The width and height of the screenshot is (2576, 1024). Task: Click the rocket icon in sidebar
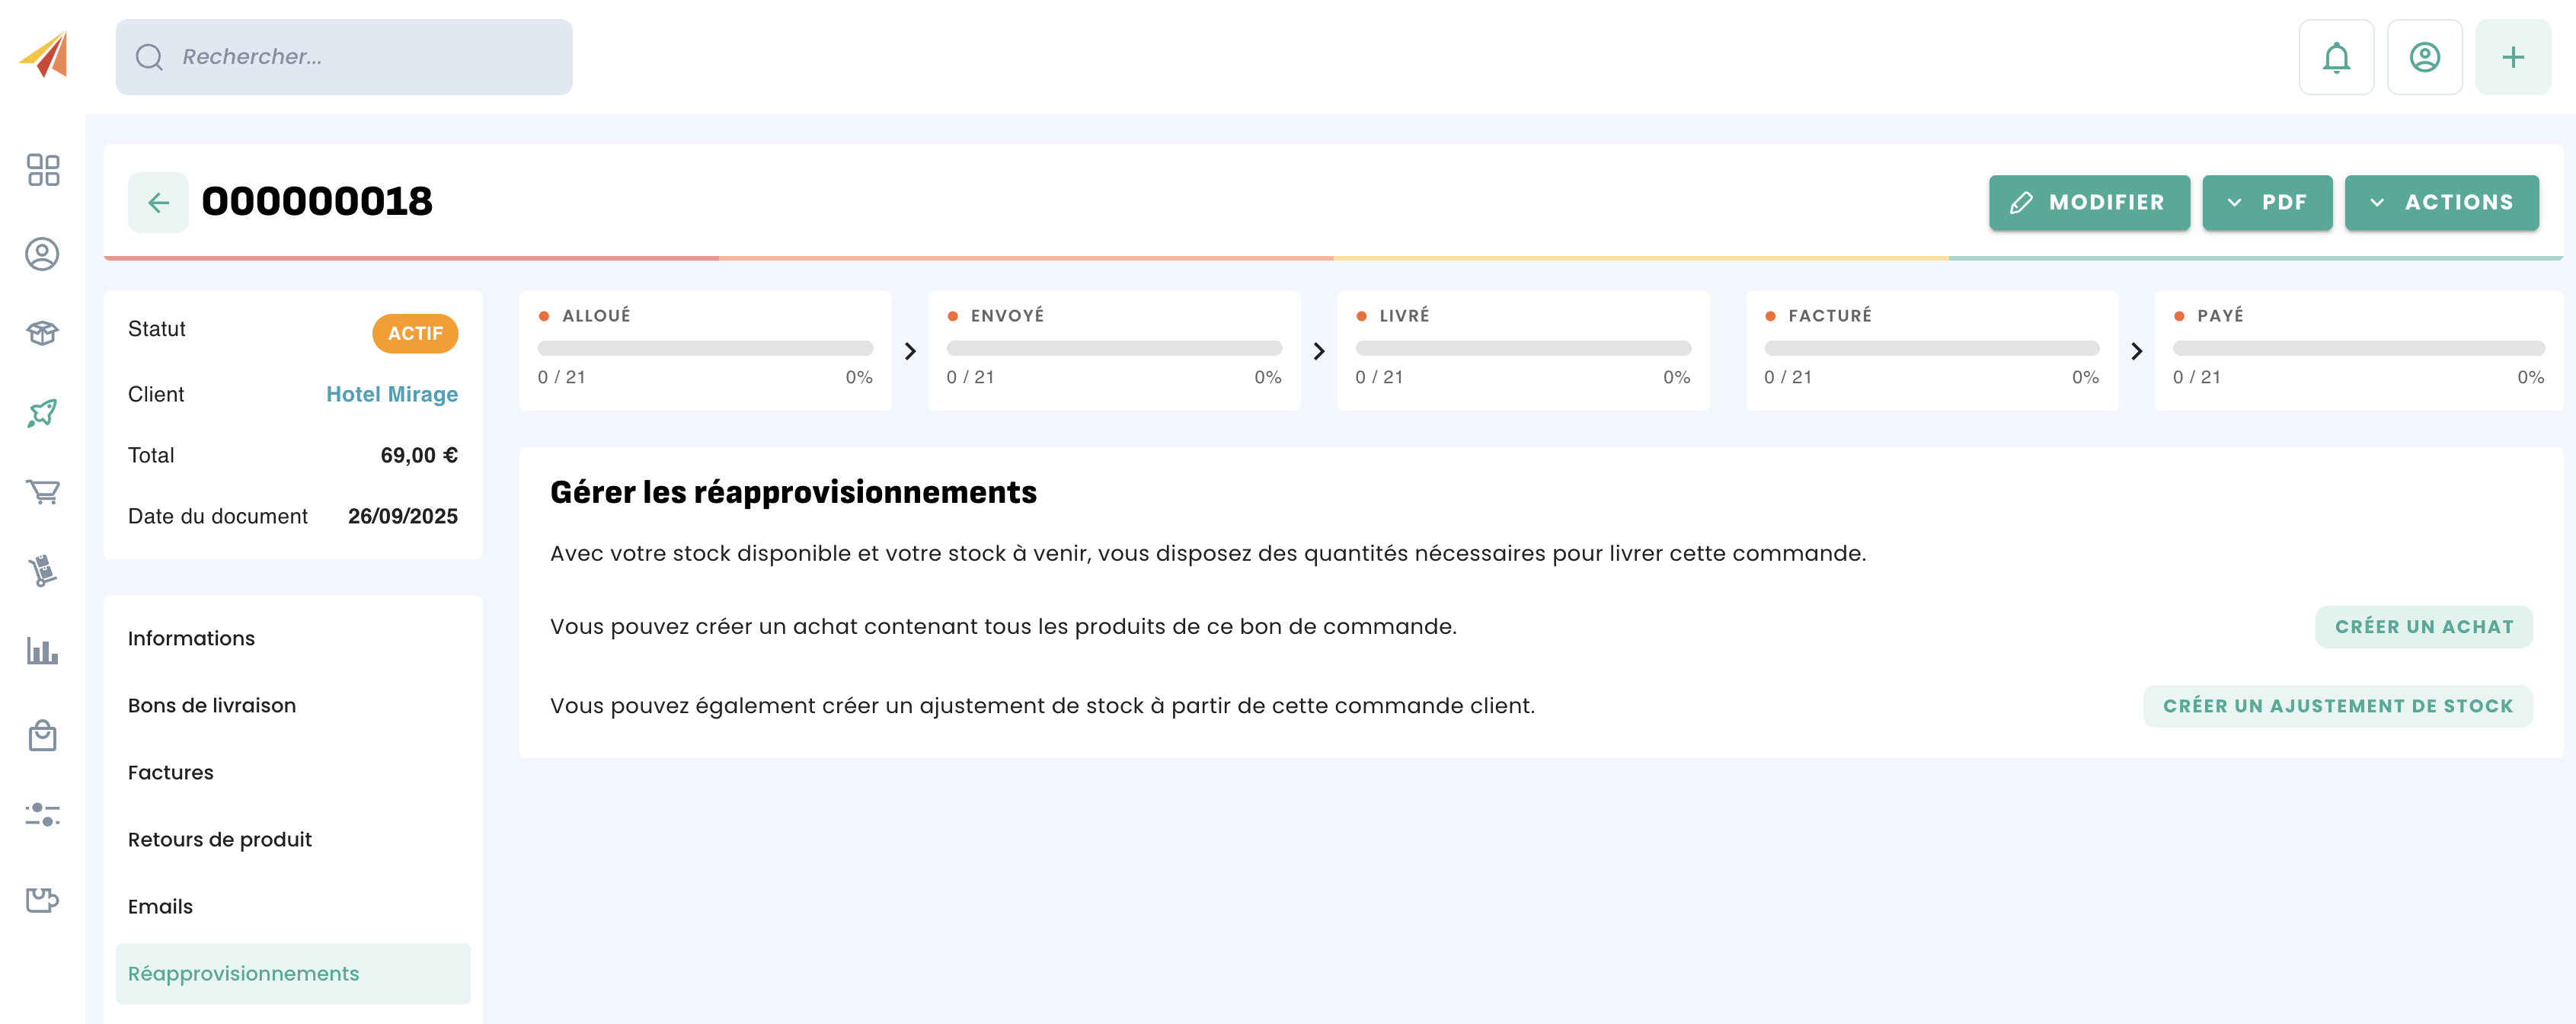click(x=42, y=412)
